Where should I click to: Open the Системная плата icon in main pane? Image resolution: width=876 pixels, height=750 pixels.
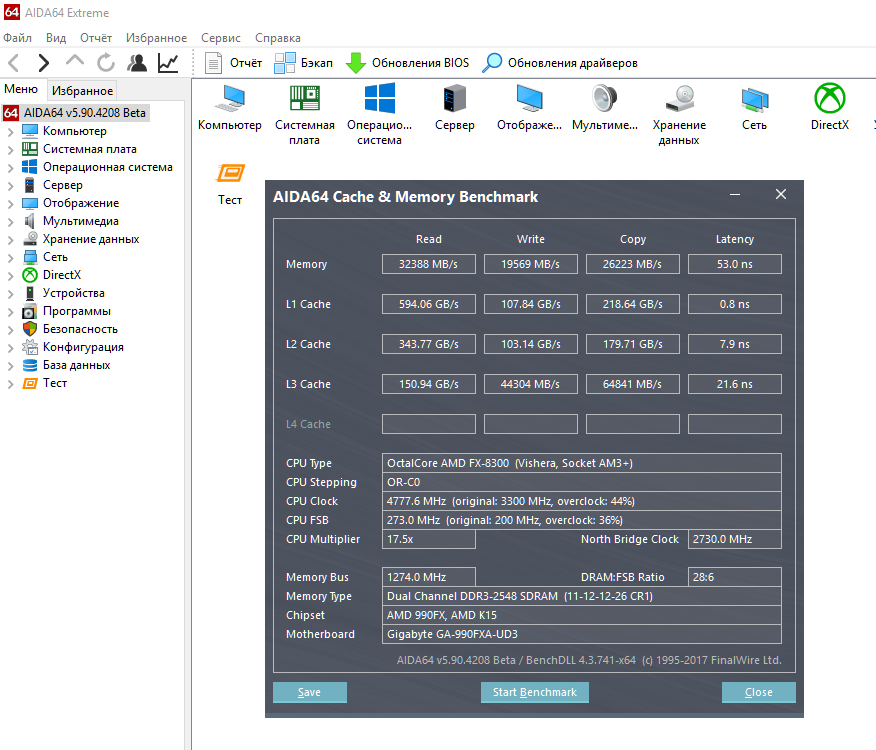[x=304, y=115]
